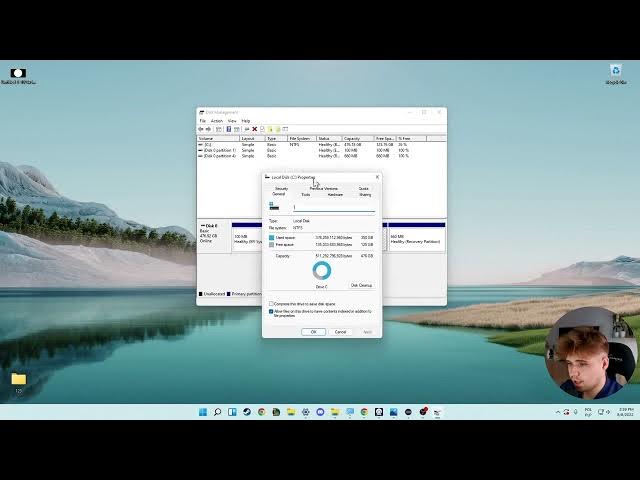Open the File menu in Disk Management
The width and height of the screenshot is (640, 480).
pyautogui.click(x=202, y=121)
